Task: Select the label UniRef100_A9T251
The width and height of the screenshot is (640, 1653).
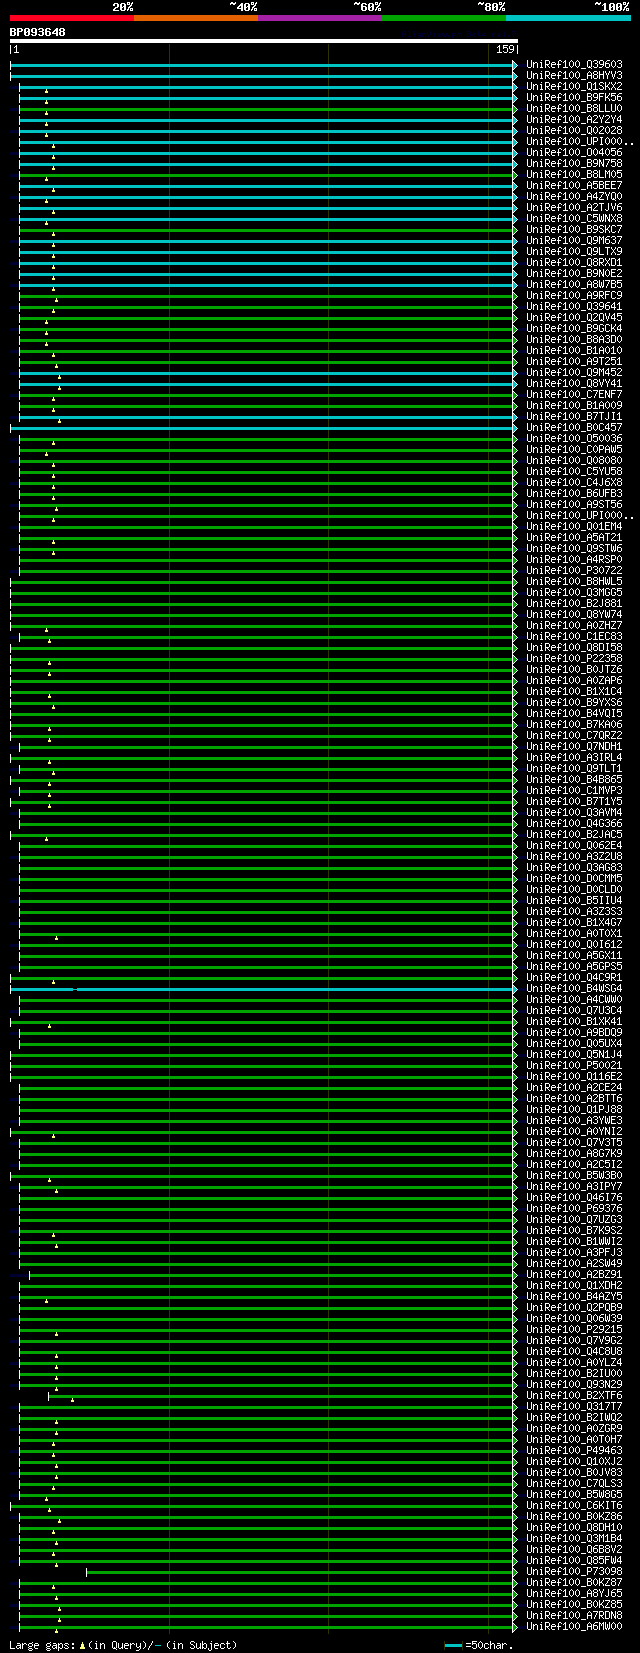Action: (x=574, y=361)
